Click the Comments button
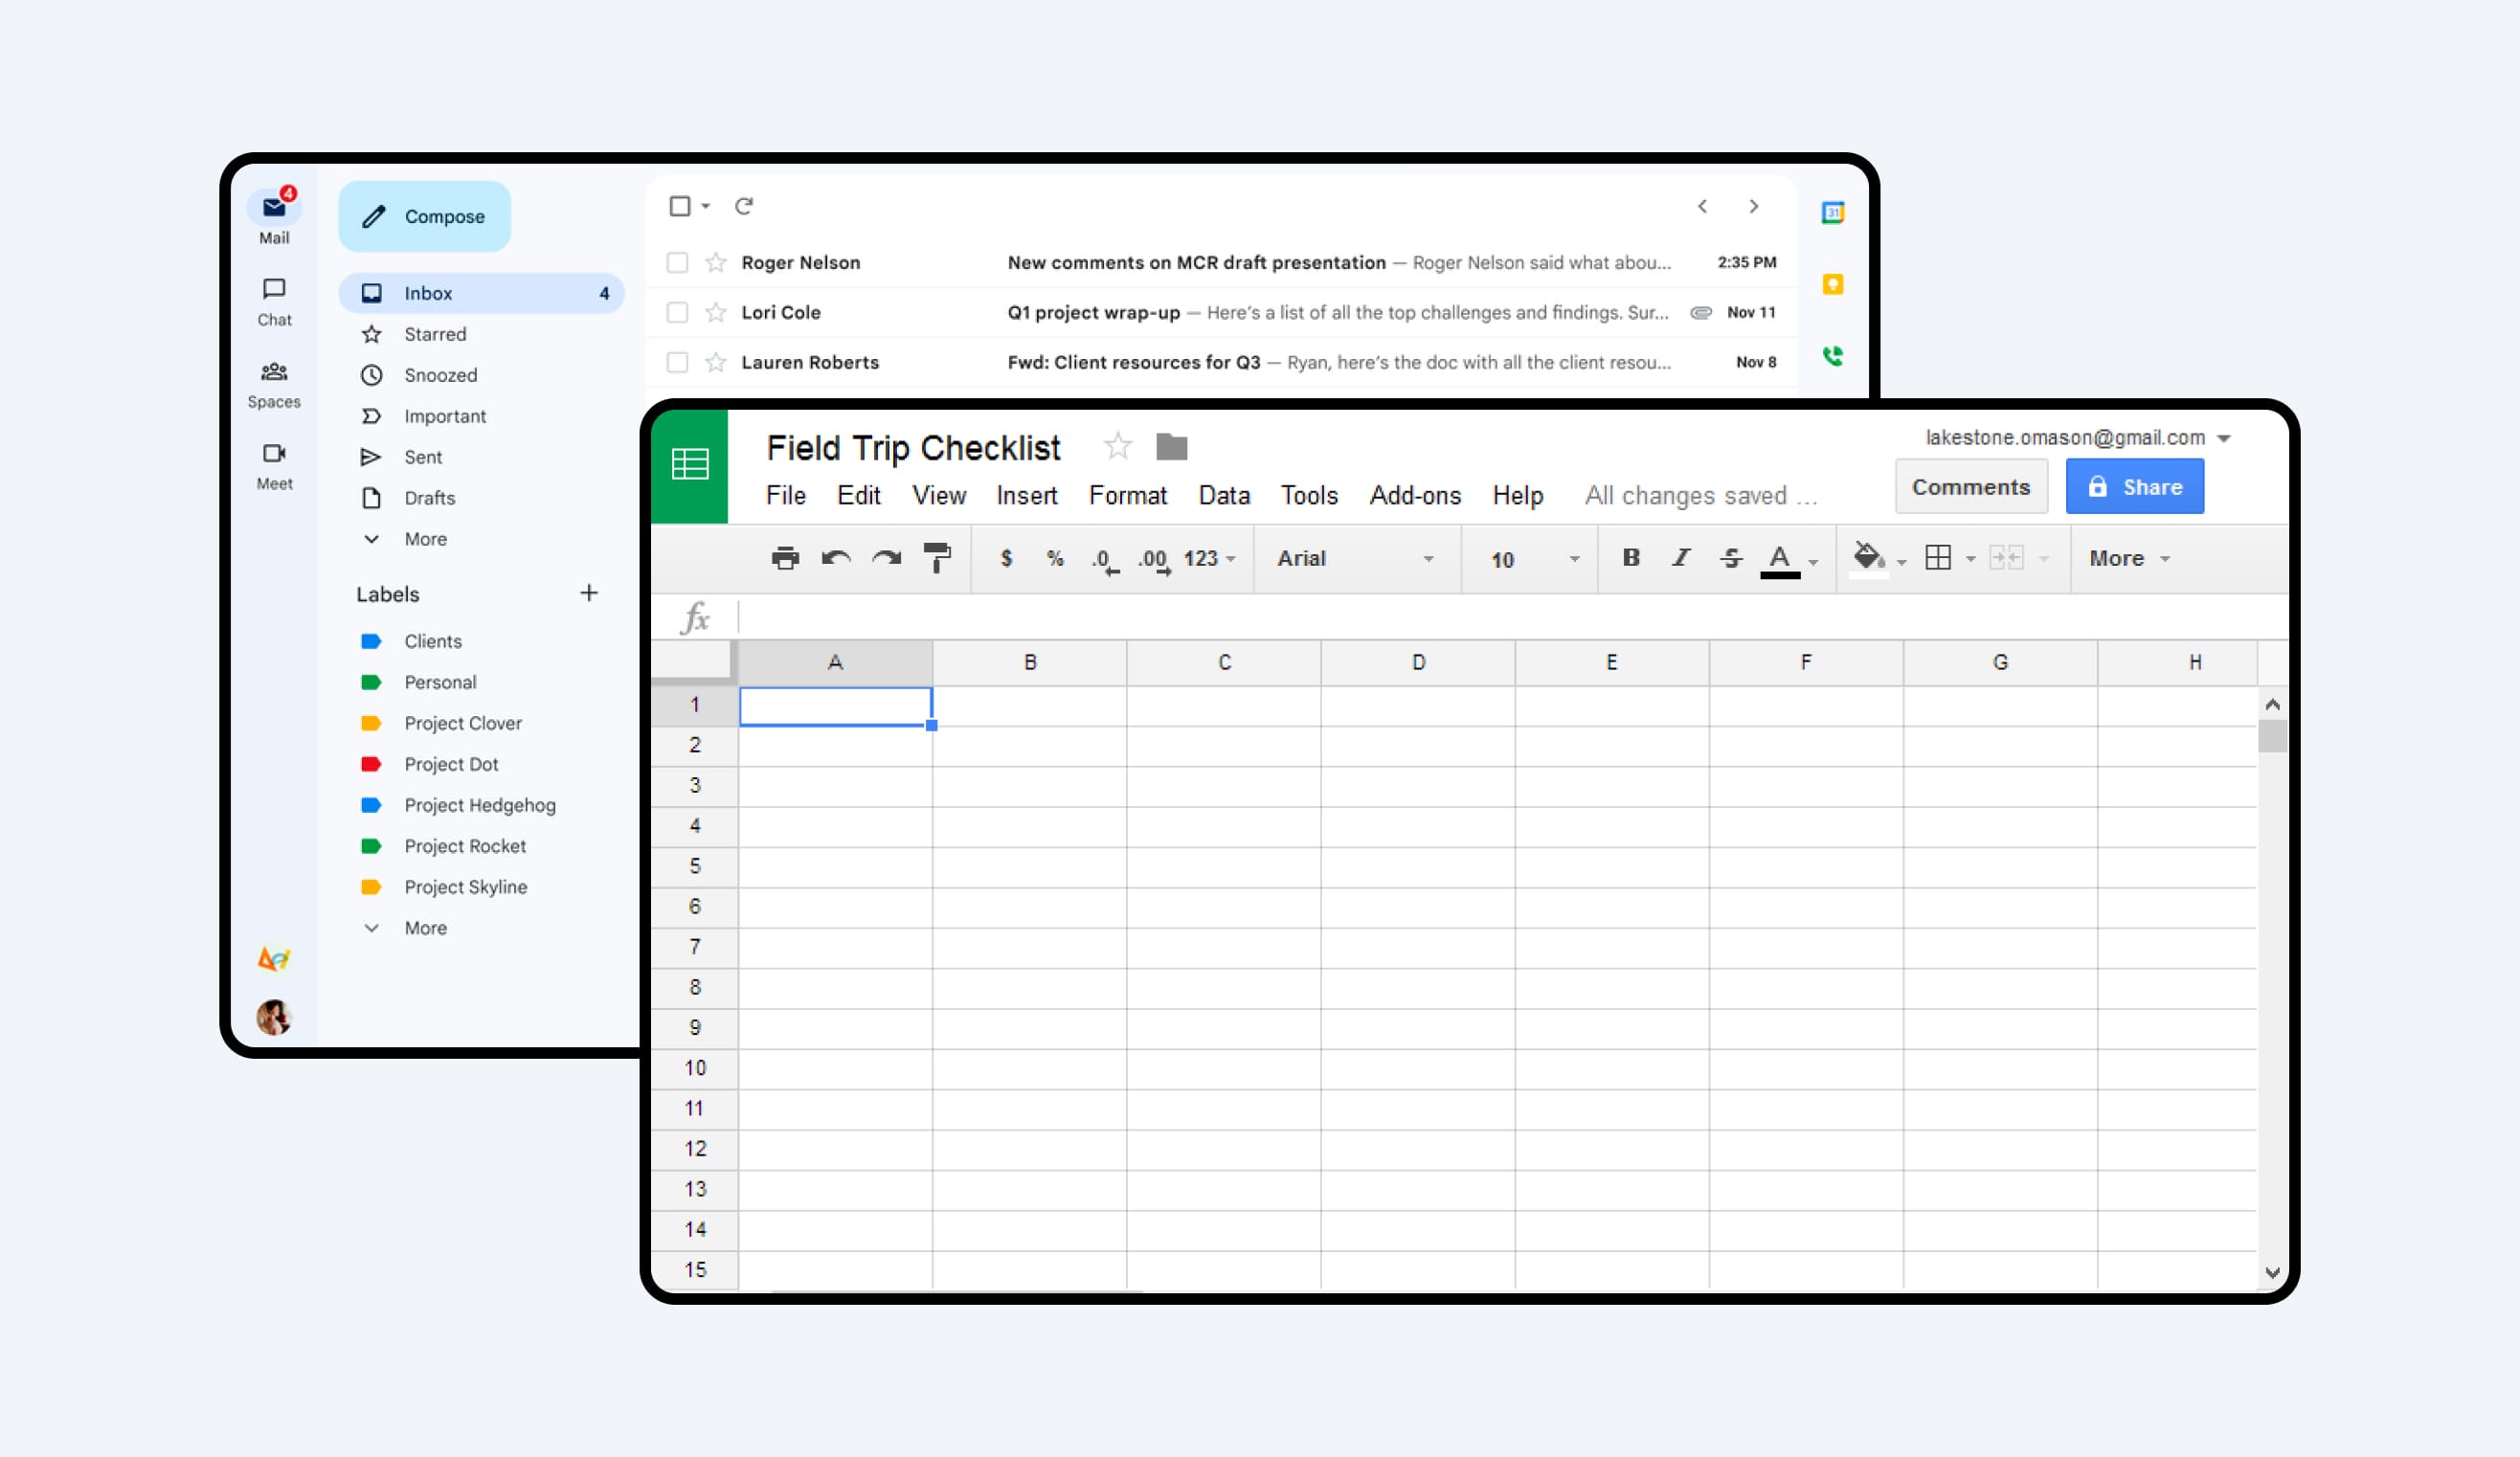The width and height of the screenshot is (2520, 1457). pyautogui.click(x=1971, y=487)
